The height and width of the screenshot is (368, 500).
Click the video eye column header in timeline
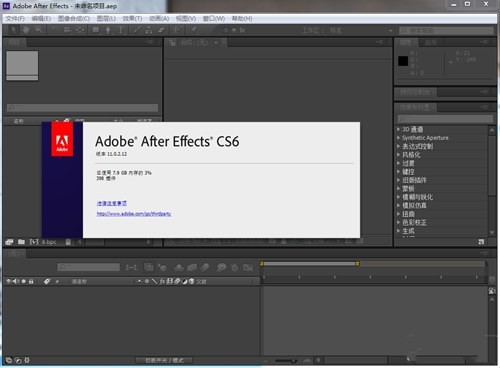[x=8, y=281]
